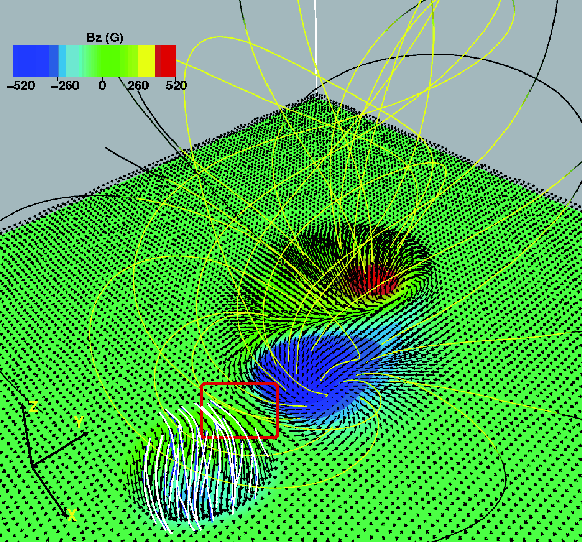The width and height of the screenshot is (582, 542).
Task: Click the 260 colorbar label
Action: pyautogui.click(x=138, y=86)
